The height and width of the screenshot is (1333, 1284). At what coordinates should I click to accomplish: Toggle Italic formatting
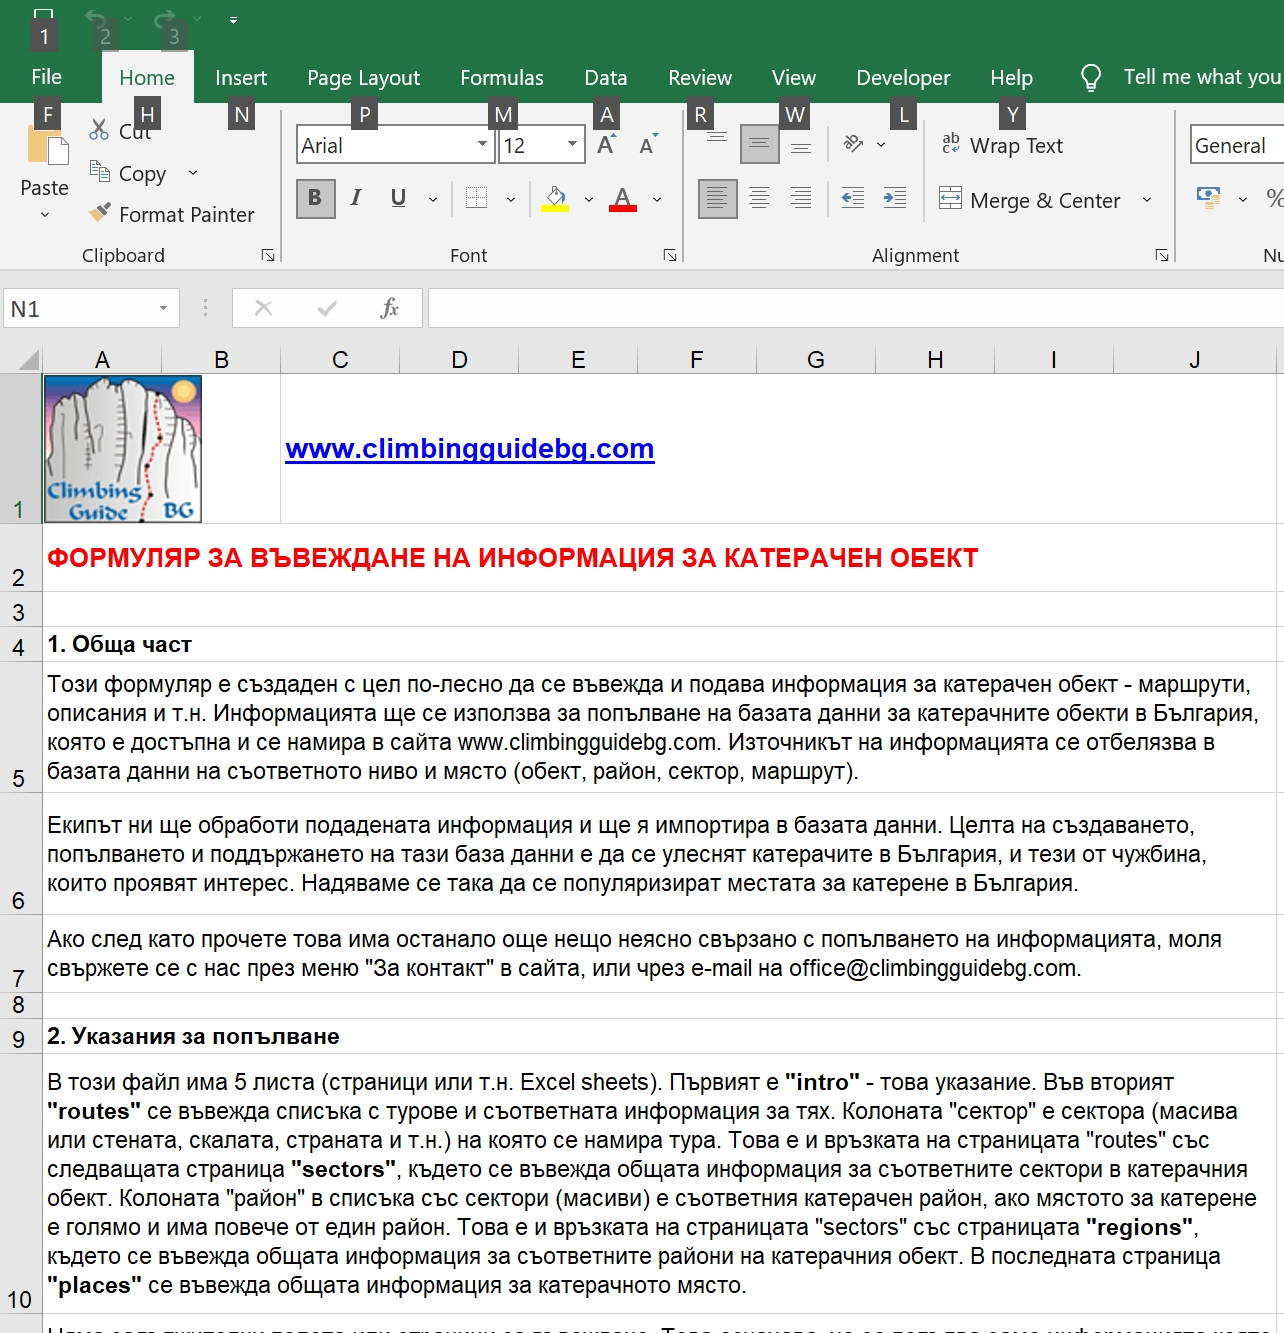point(356,198)
